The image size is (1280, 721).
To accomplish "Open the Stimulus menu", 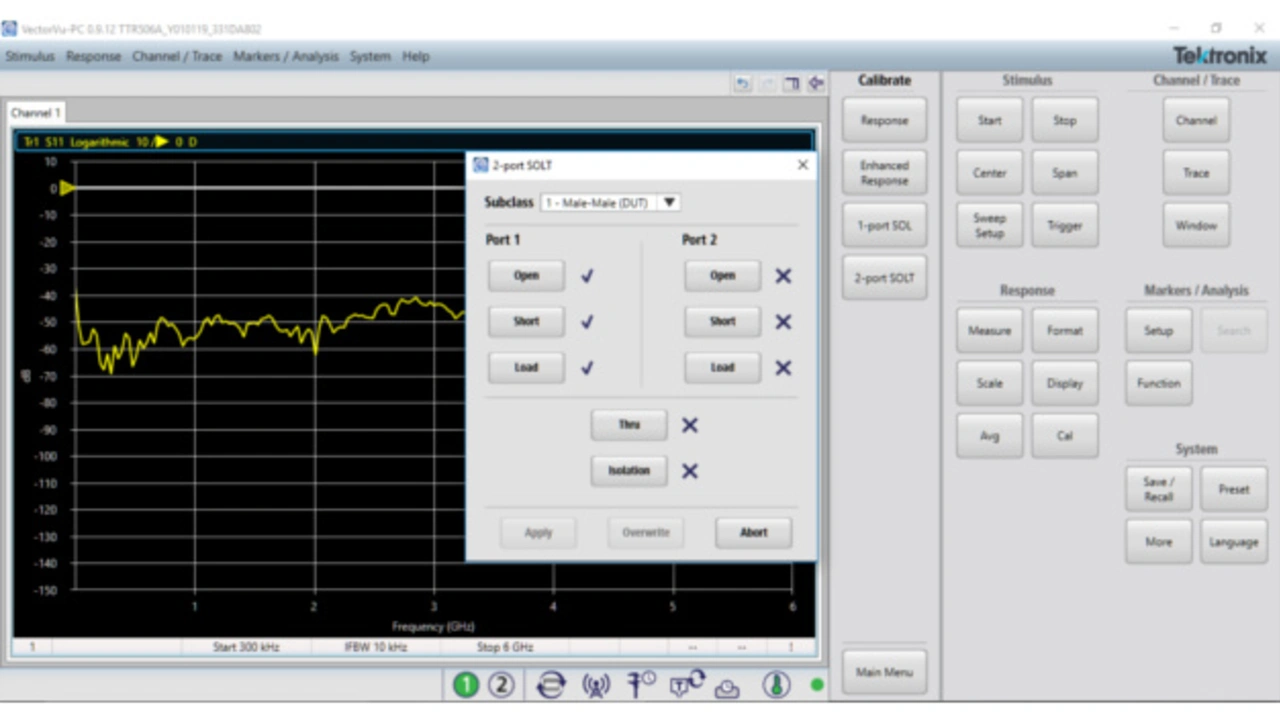I will (x=30, y=57).
